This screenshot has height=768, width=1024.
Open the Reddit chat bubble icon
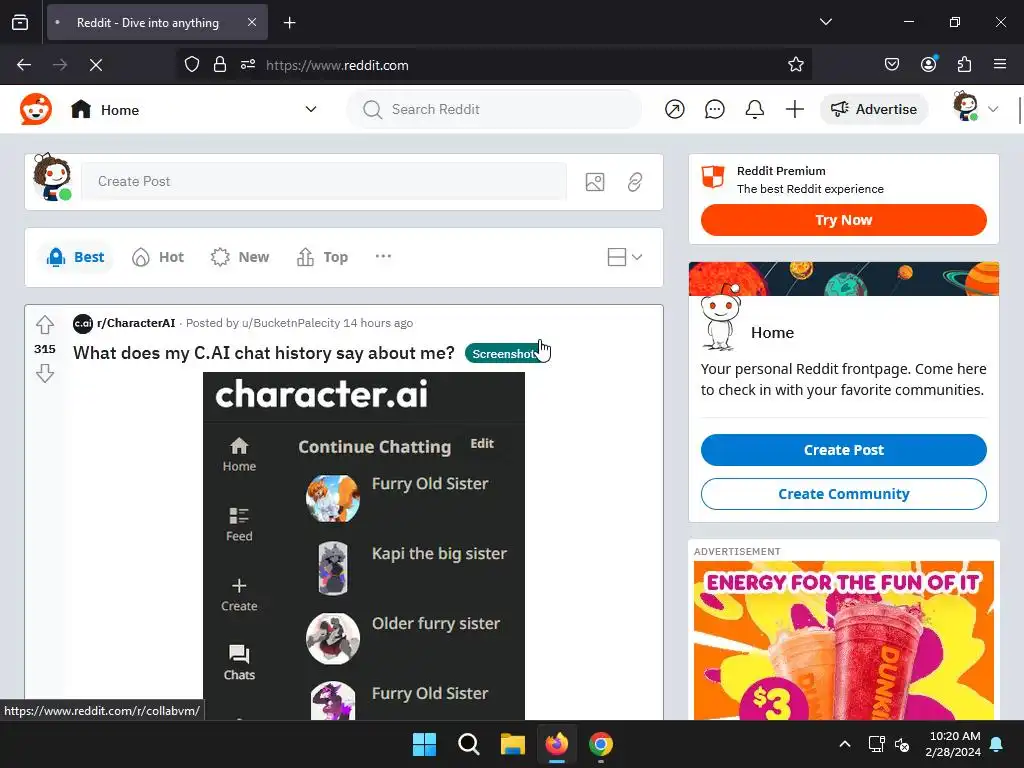714,109
